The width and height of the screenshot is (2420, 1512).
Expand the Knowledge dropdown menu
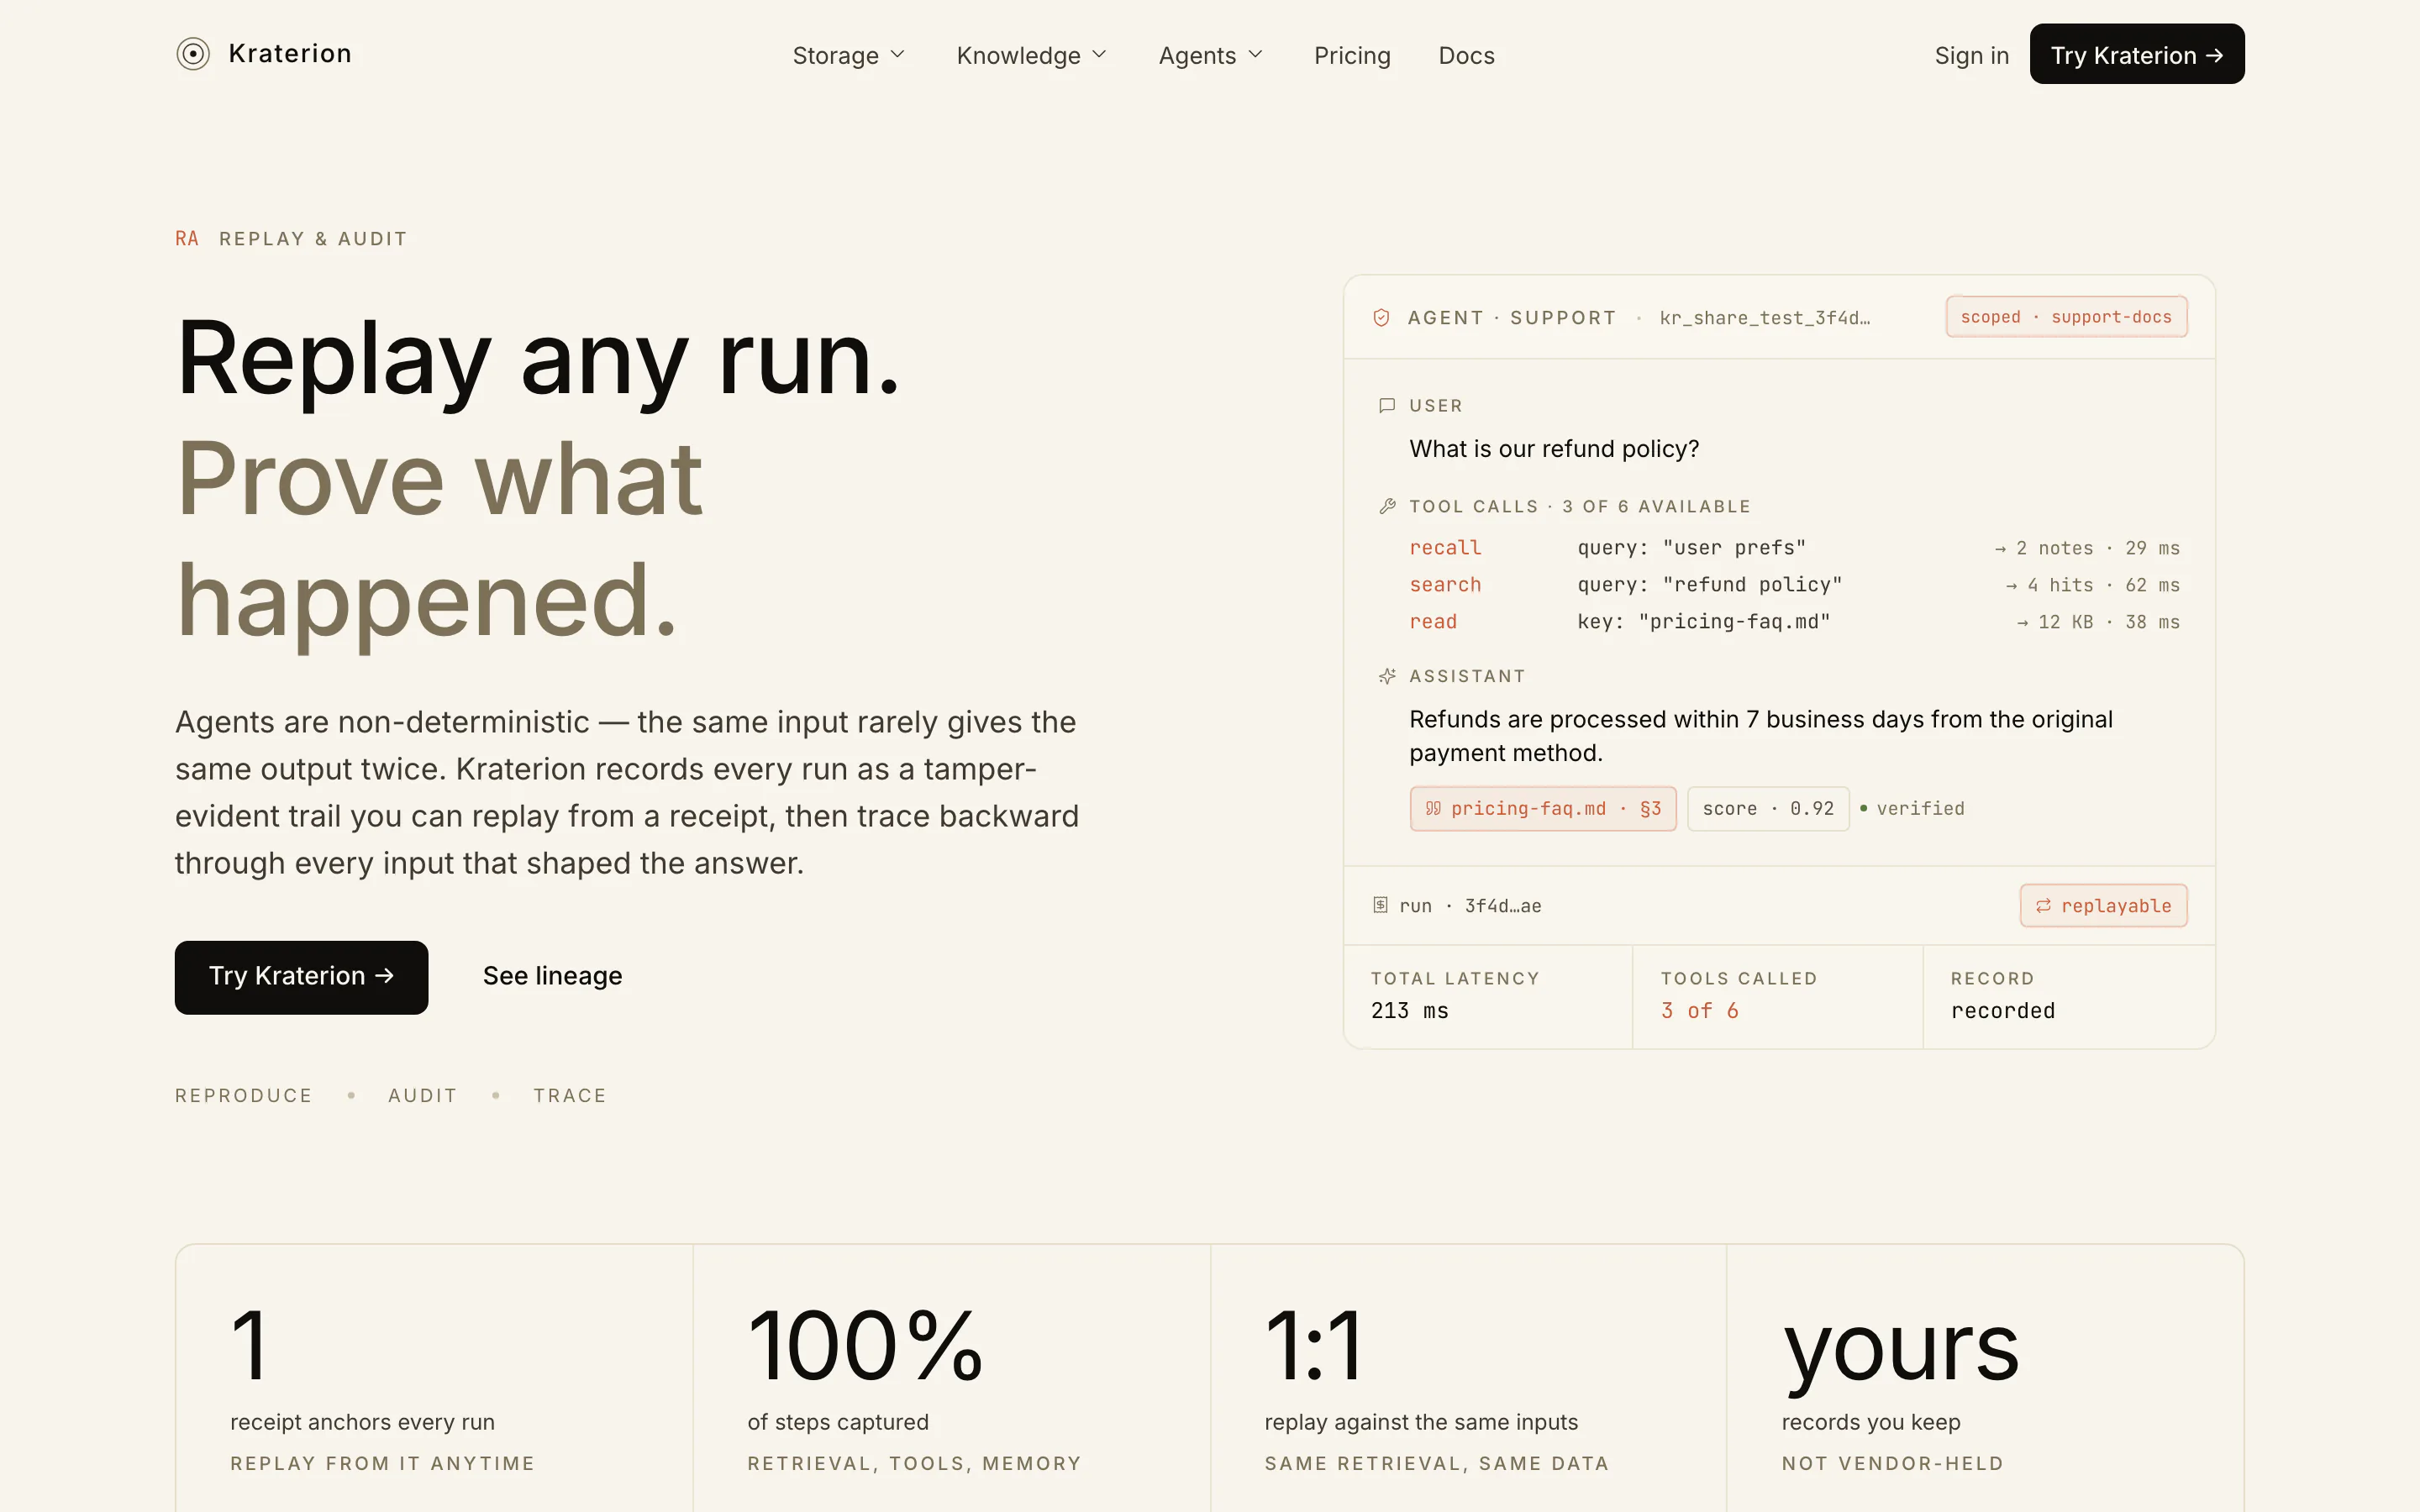pos(1031,55)
